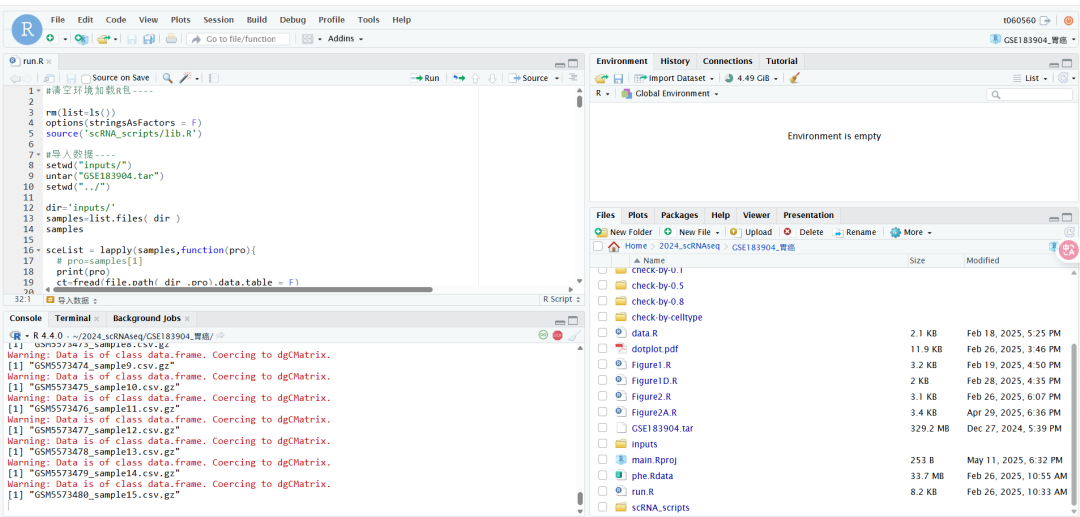This screenshot has height=517, width=1080.
Task: Open the Figure2A.R file link
Action: pos(654,412)
